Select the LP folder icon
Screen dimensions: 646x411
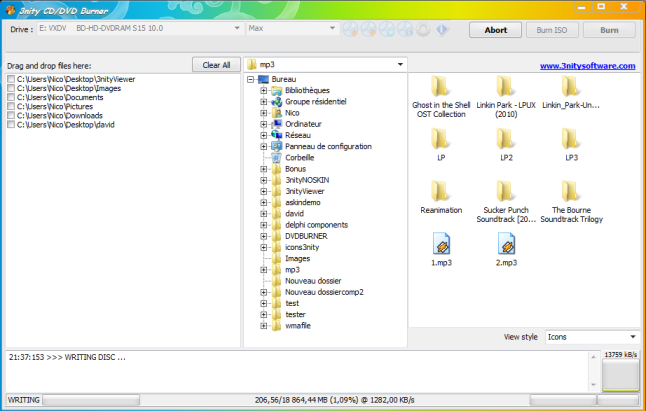(441, 139)
